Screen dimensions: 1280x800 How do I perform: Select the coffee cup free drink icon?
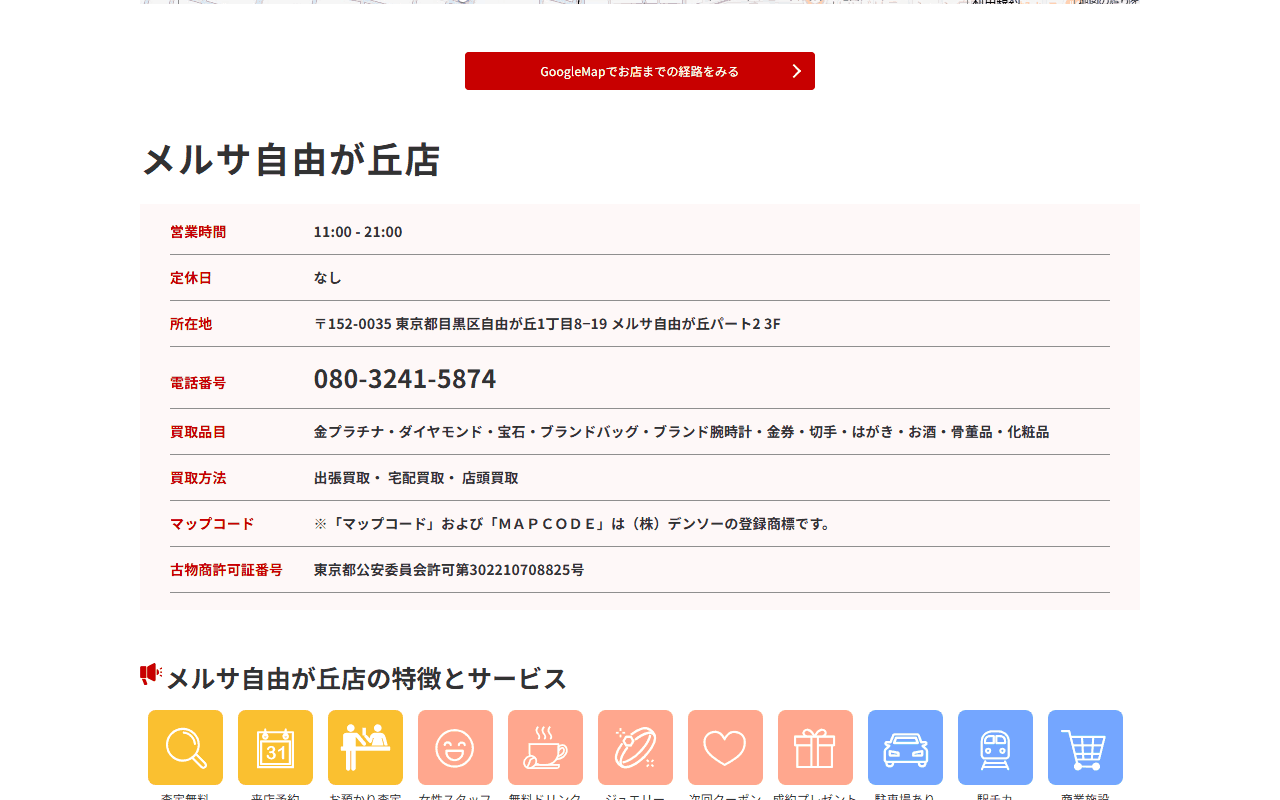click(x=545, y=747)
